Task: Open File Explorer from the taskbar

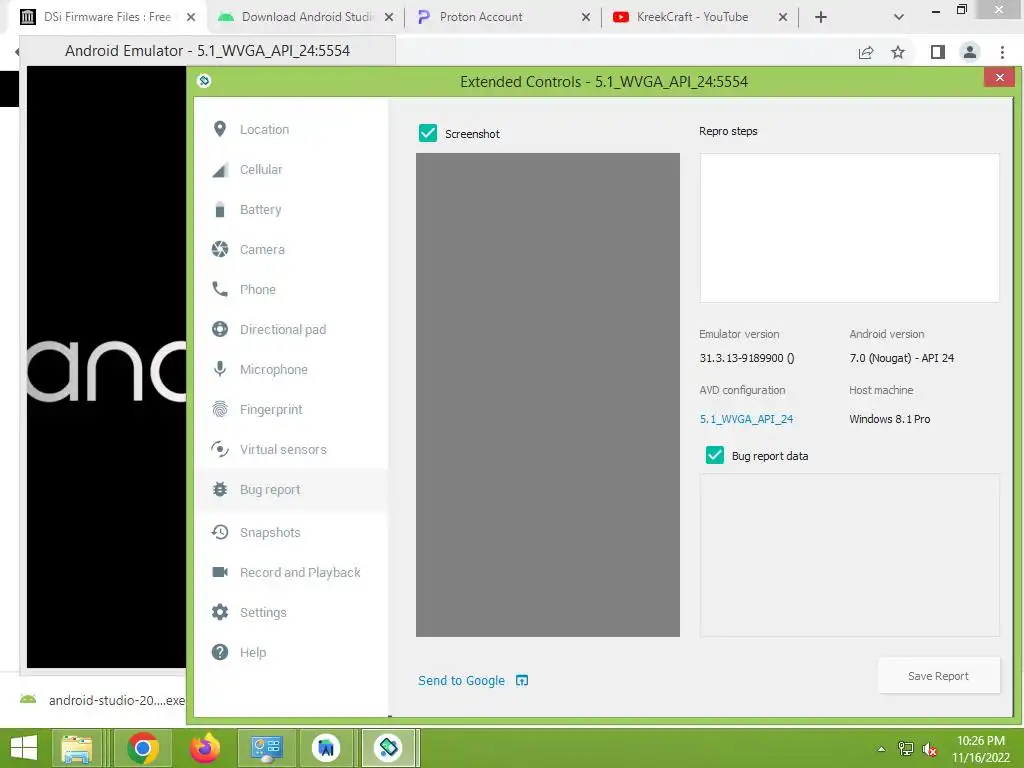Action: tap(77, 748)
